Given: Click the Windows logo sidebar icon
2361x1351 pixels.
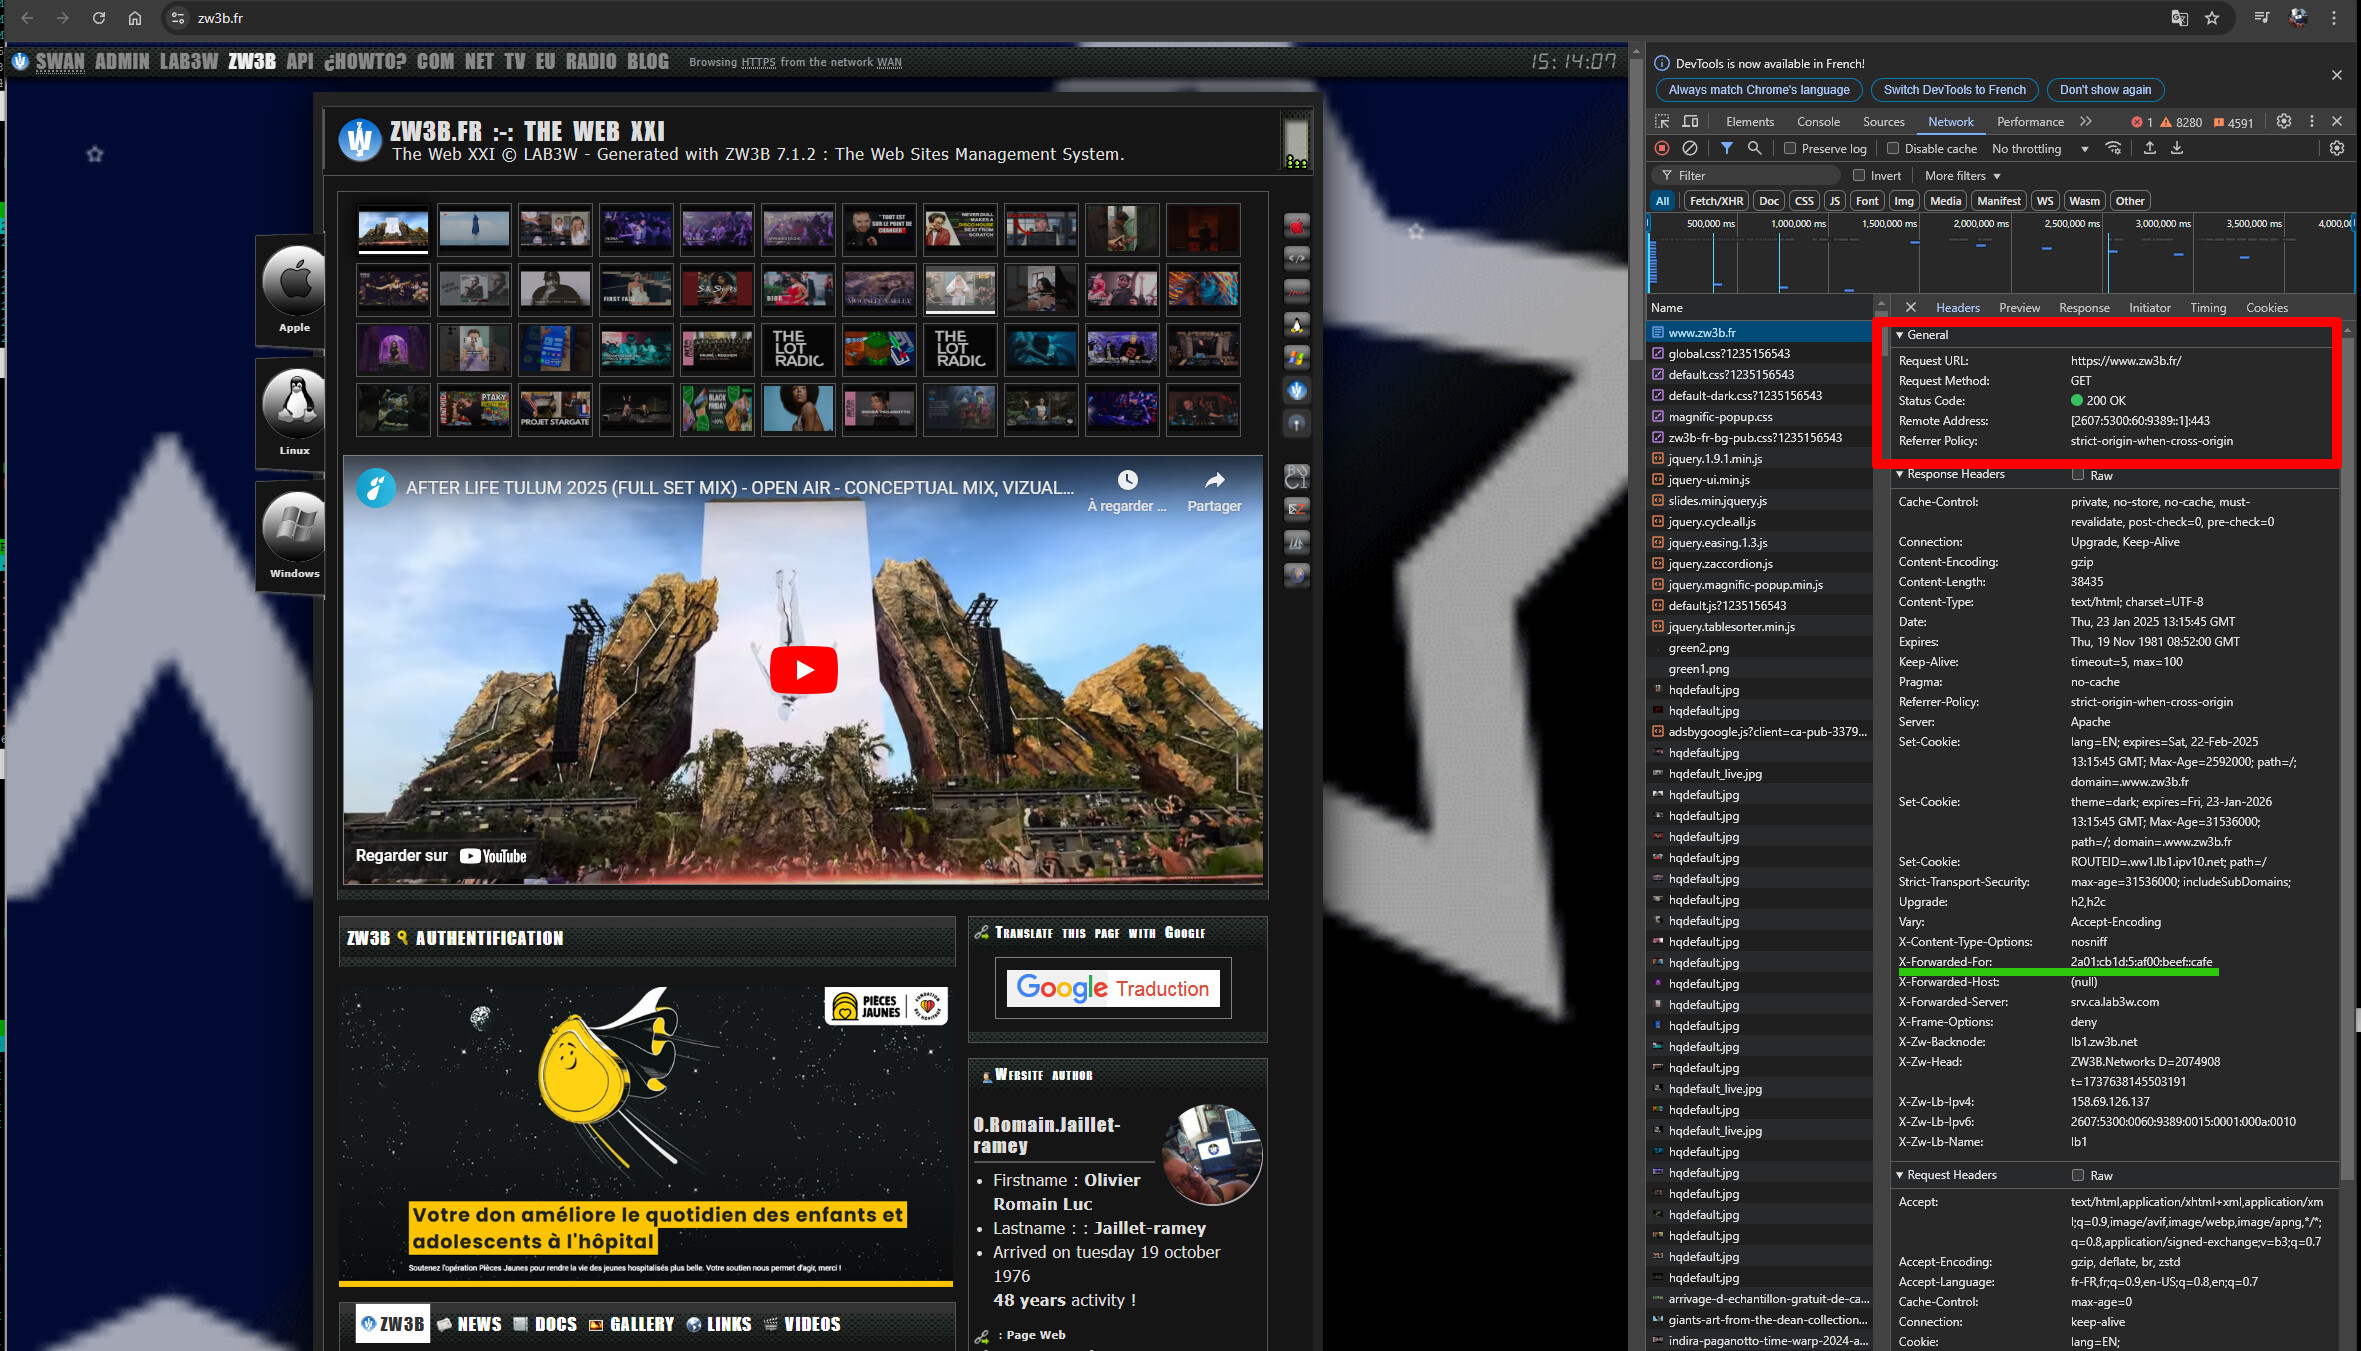Looking at the screenshot, I should pos(294,526).
